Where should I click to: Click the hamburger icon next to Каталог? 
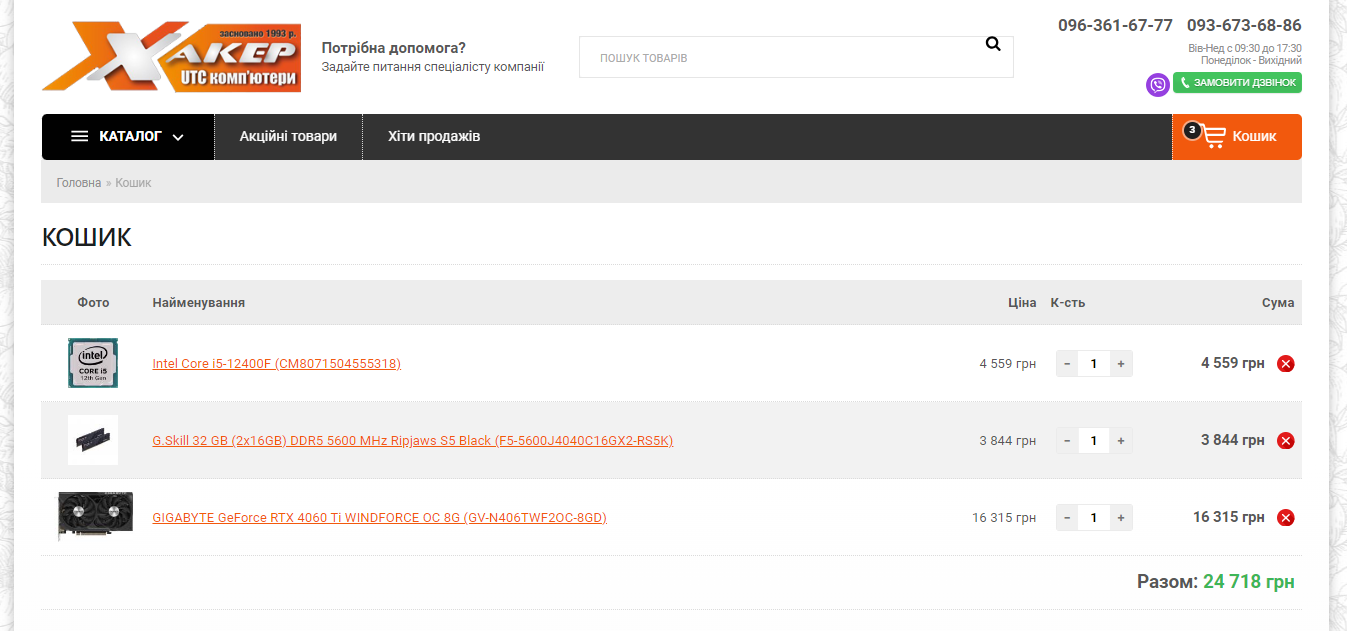[80, 137]
